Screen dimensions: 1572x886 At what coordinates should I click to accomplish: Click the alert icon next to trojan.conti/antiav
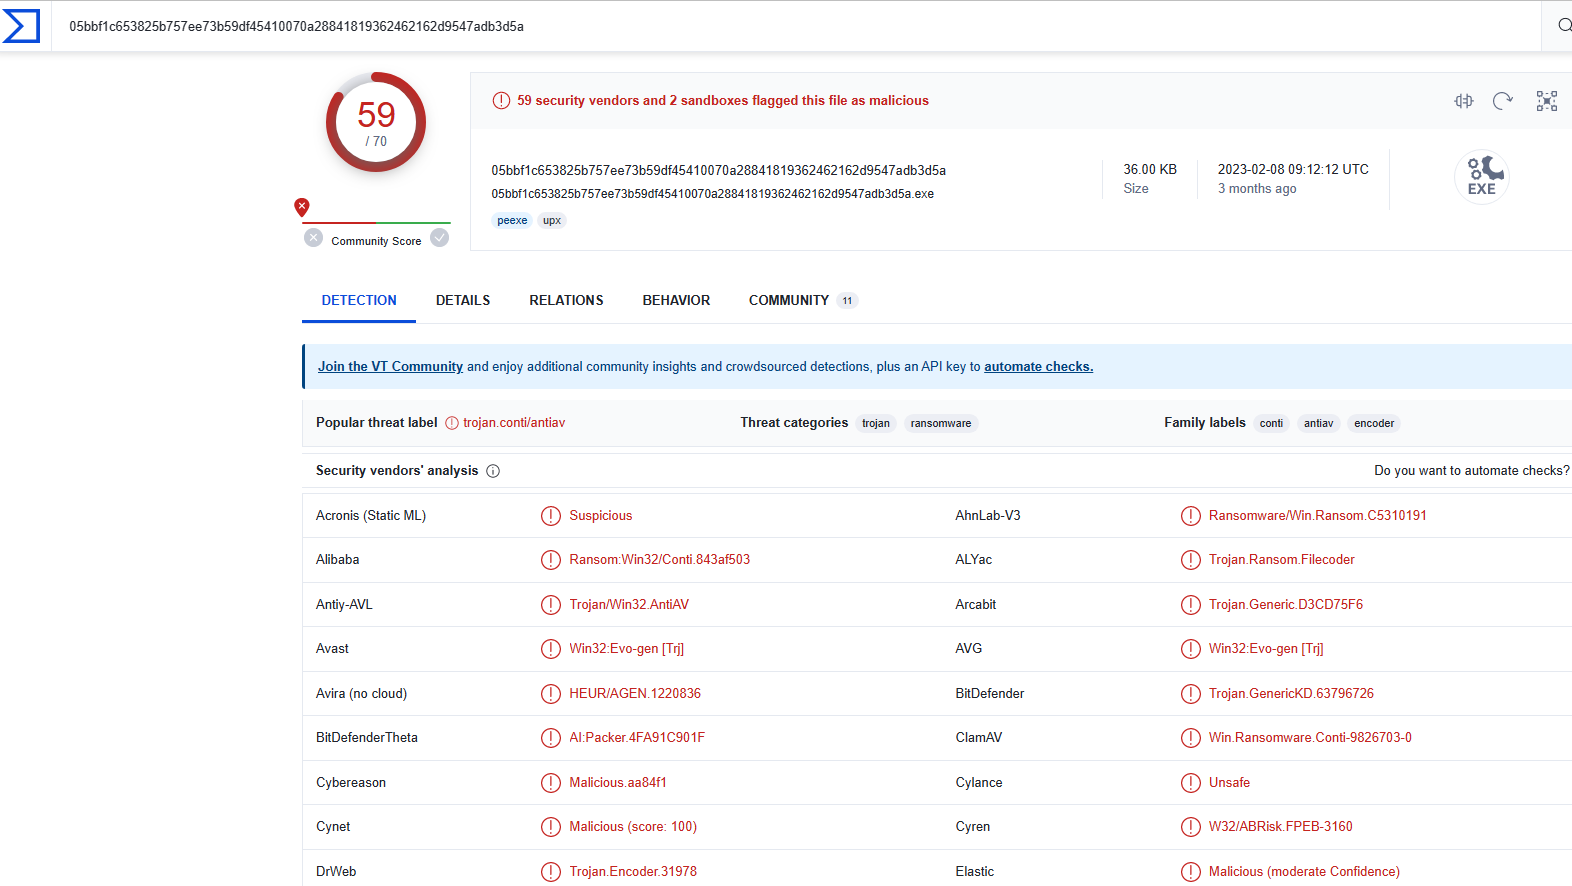(x=452, y=423)
